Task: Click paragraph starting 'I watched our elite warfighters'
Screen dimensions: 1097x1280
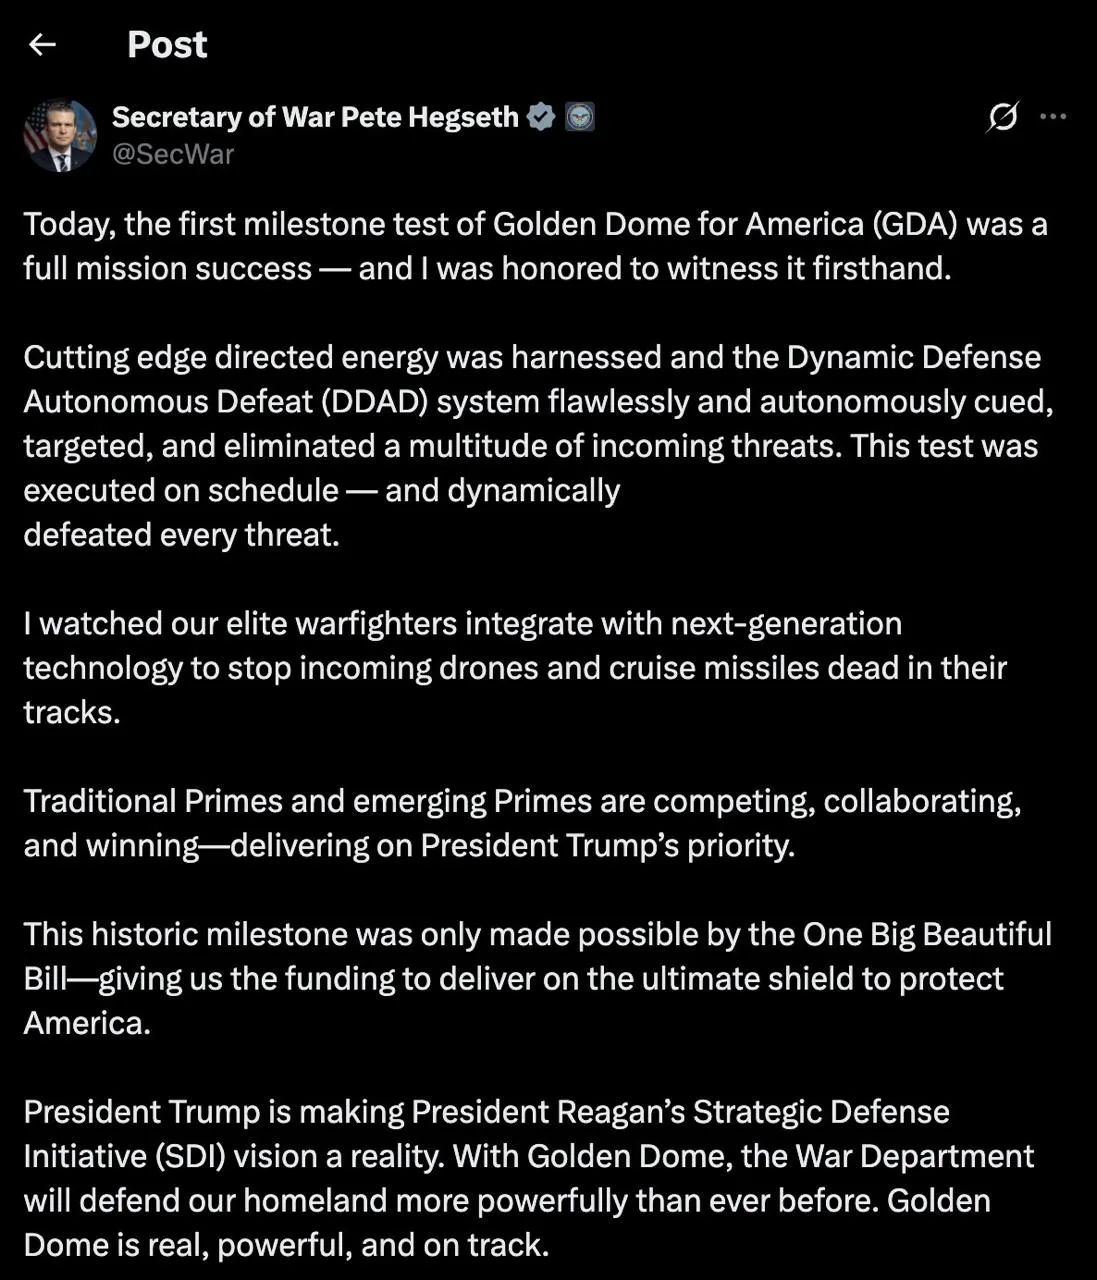Action: click(515, 667)
